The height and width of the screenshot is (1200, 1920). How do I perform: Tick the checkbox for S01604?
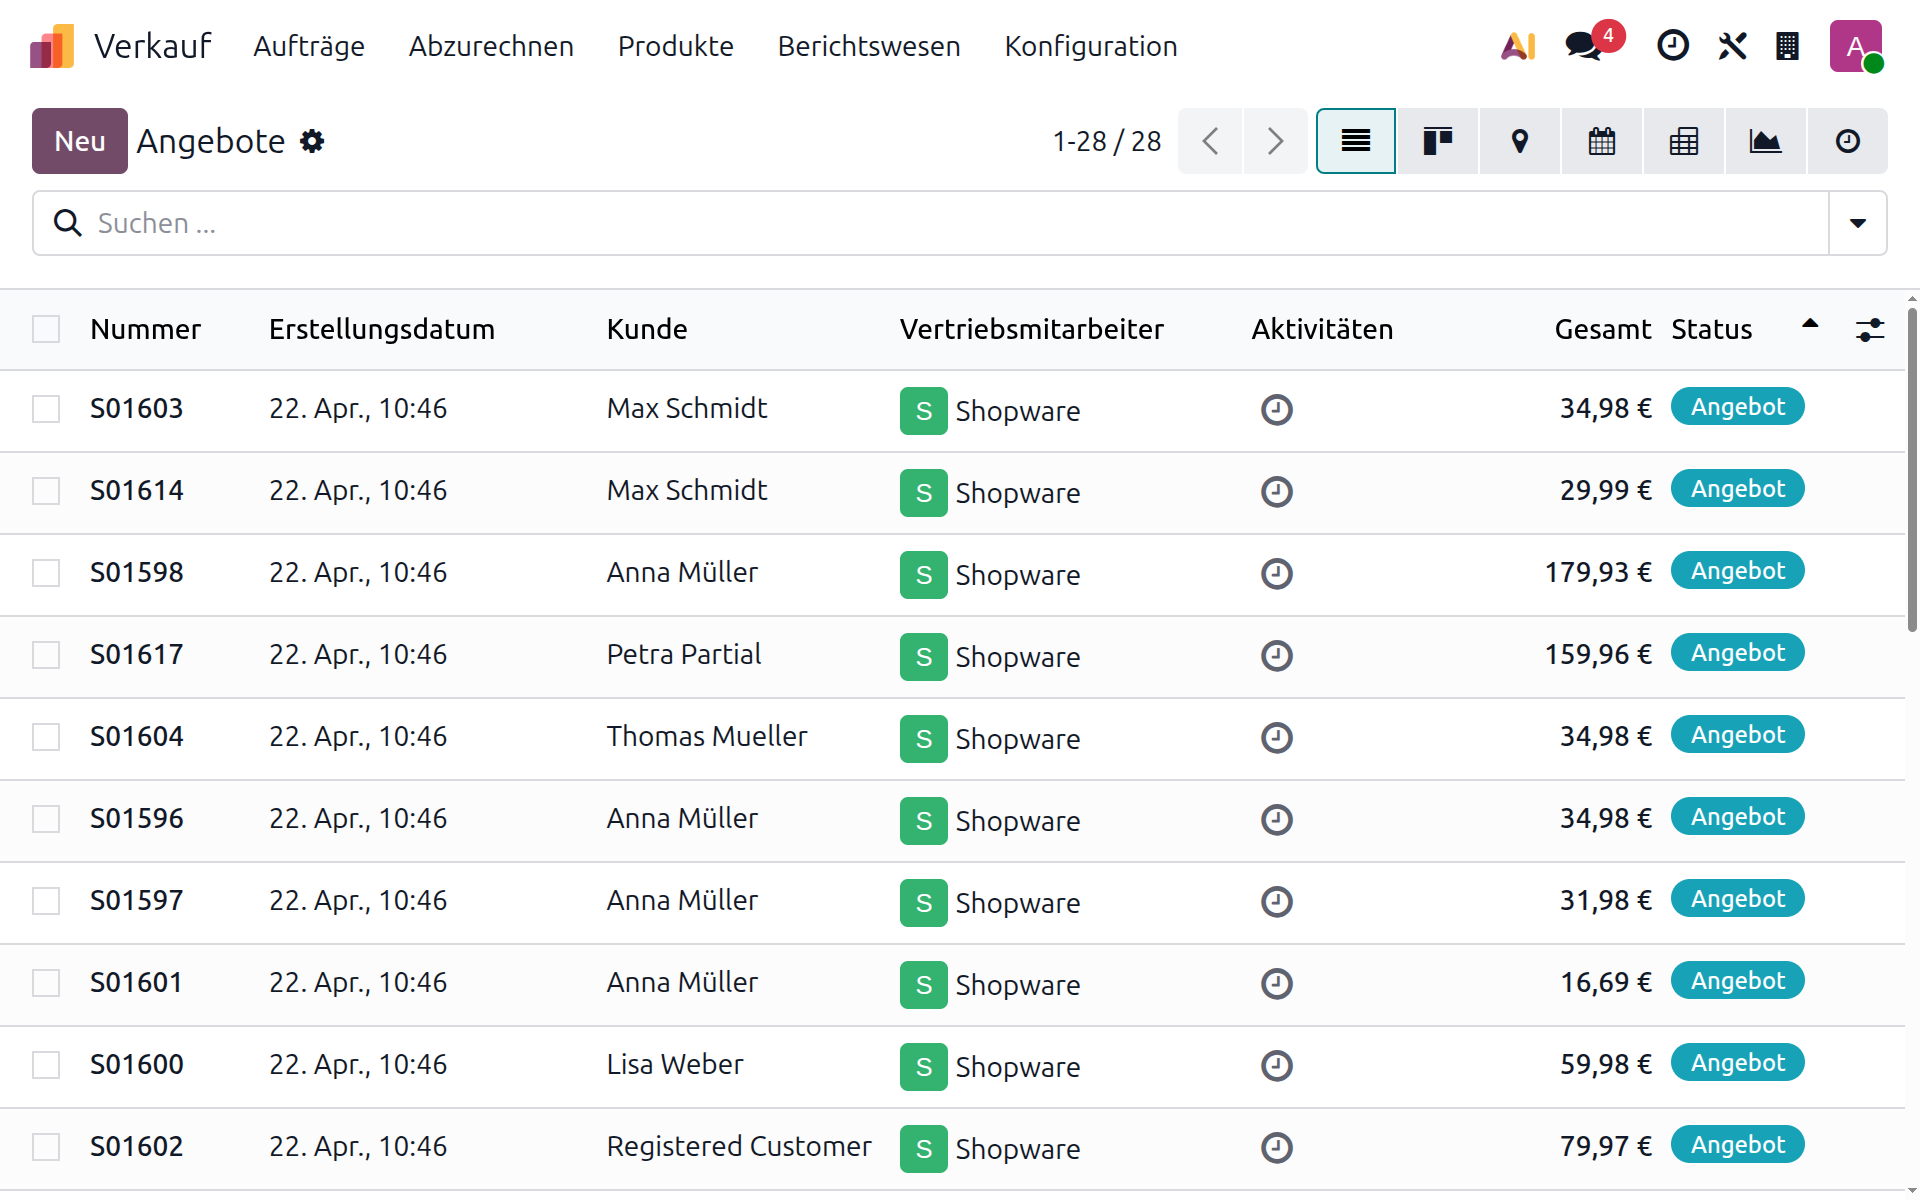(x=46, y=737)
